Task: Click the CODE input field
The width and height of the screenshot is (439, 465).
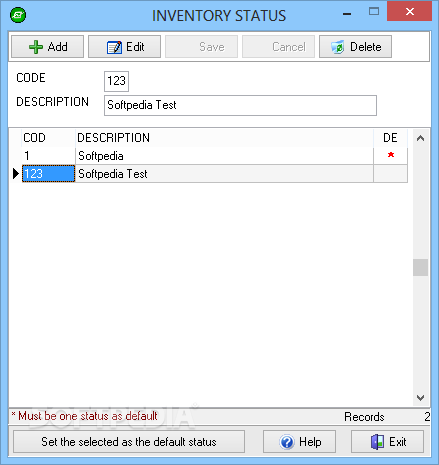Action: click(116, 81)
